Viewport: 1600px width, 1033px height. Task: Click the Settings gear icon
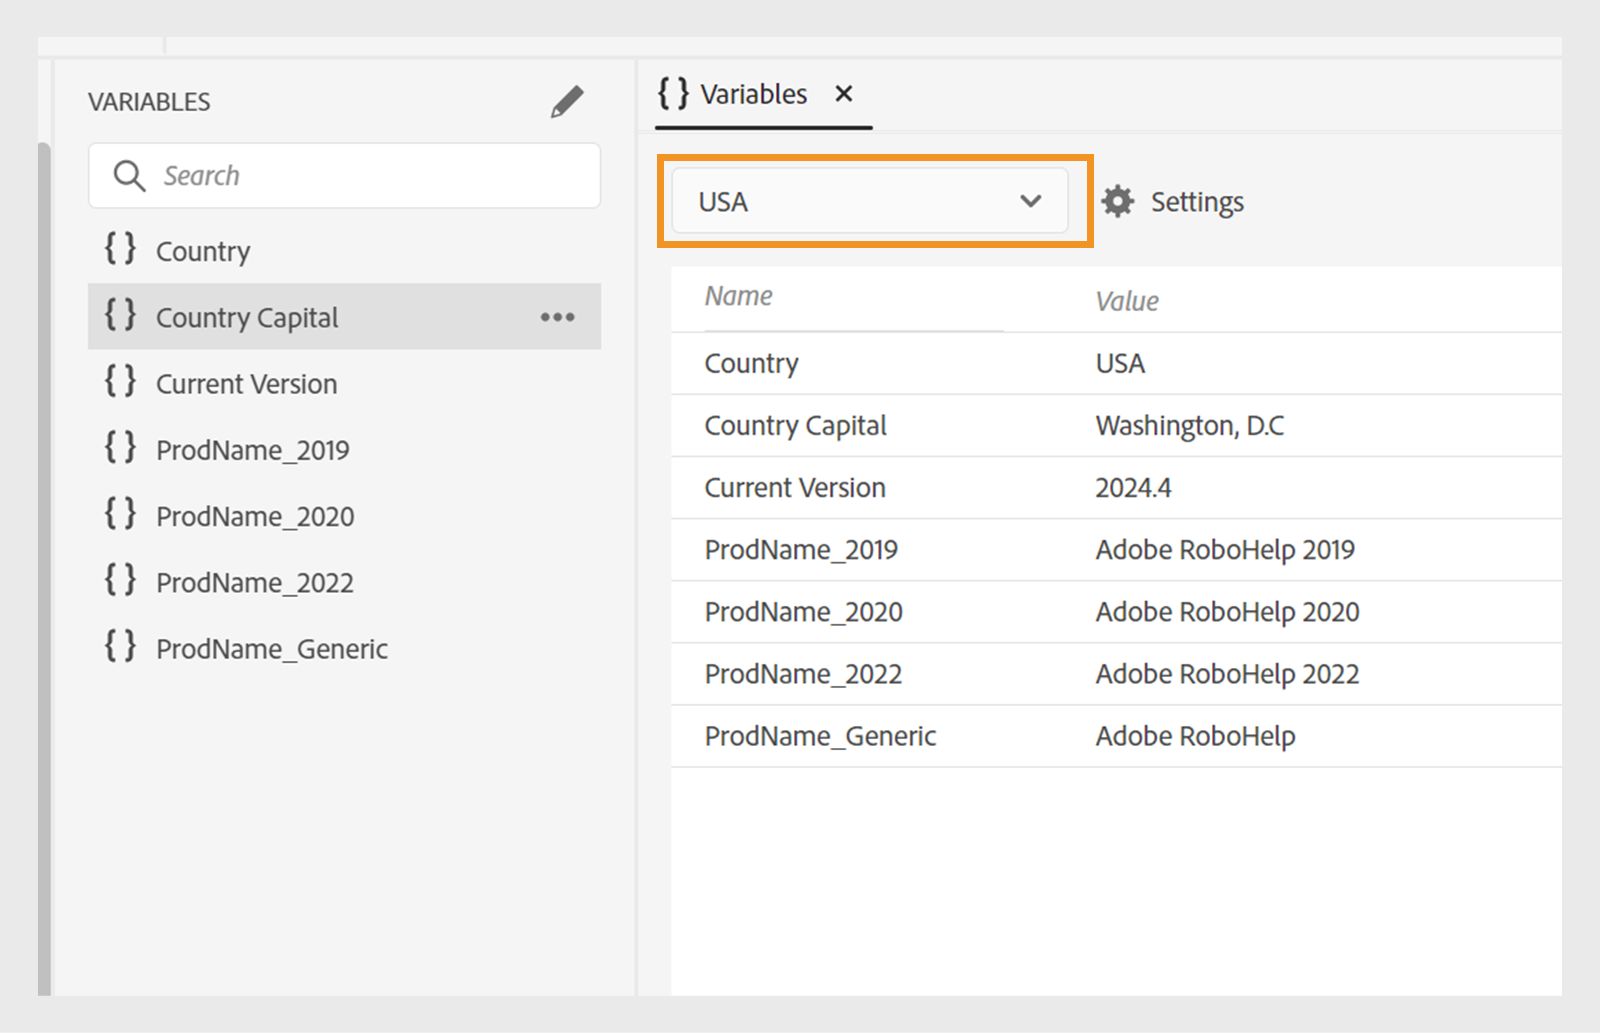1117,202
